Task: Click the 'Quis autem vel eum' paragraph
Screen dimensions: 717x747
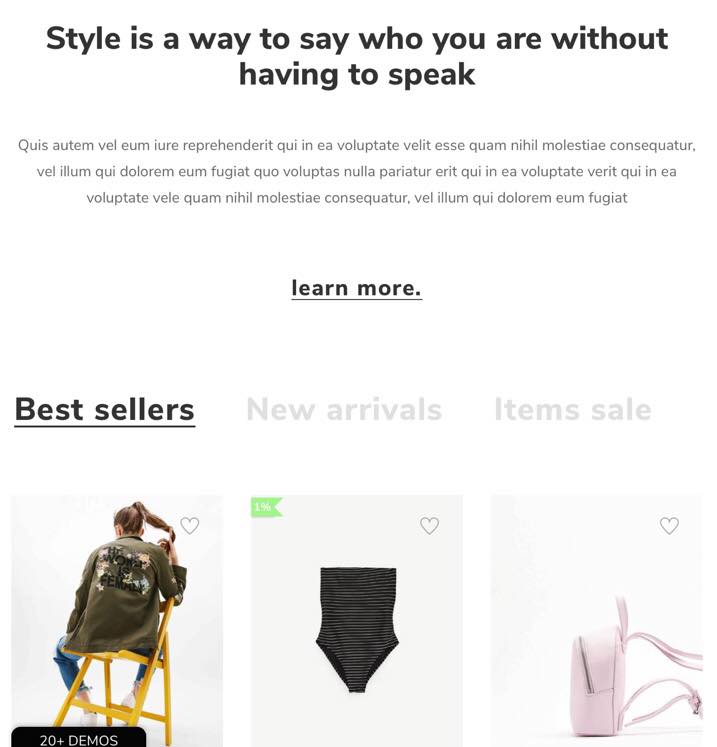Action: coord(357,172)
